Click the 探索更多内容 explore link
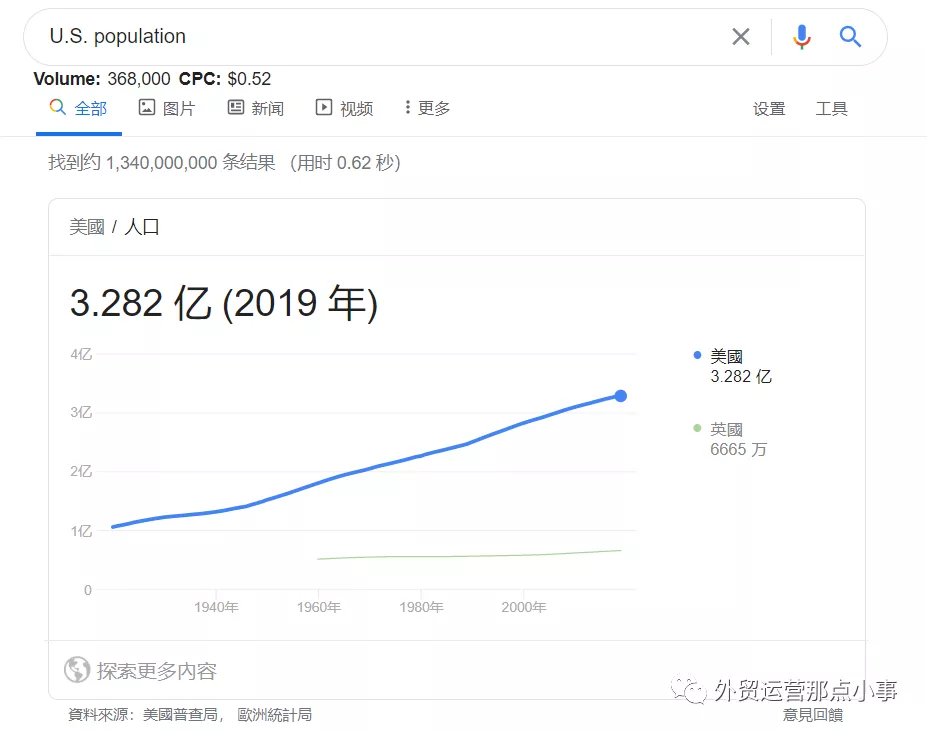Image resolution: width=927 pixels, height=731 pixels. [156, 670]
